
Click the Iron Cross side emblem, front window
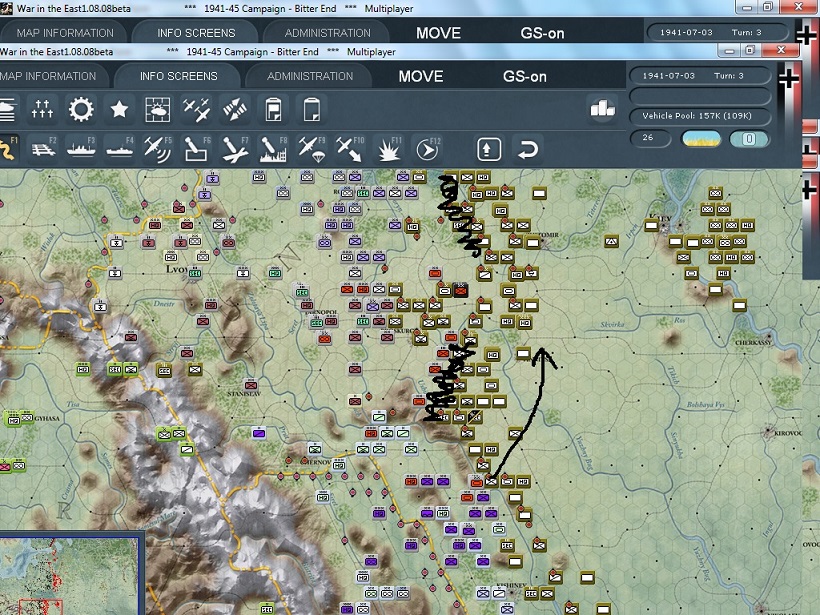point(789,78)
